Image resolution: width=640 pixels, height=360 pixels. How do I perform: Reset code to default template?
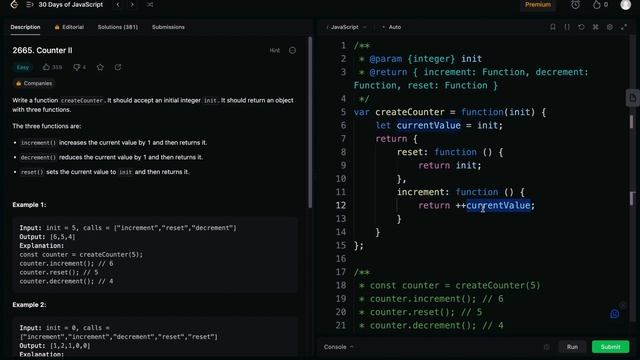coord(581,27)
